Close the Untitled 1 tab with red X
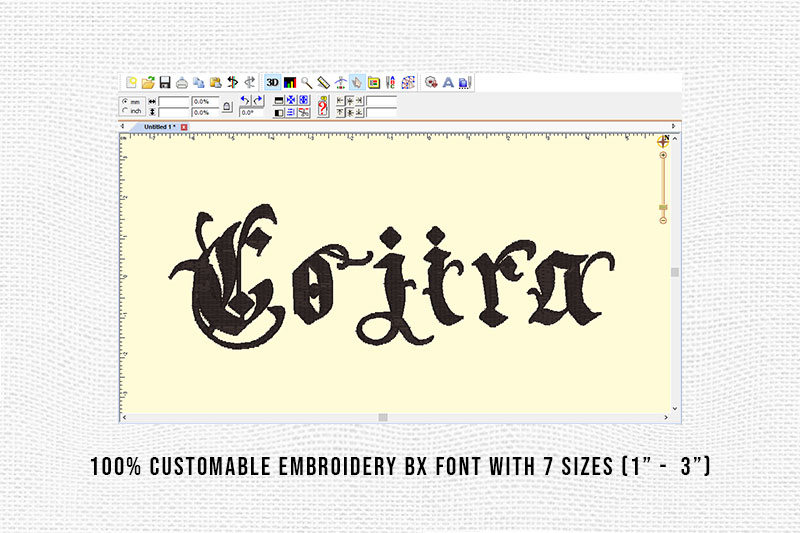800x533 pixels. click(x=184, y=127)
